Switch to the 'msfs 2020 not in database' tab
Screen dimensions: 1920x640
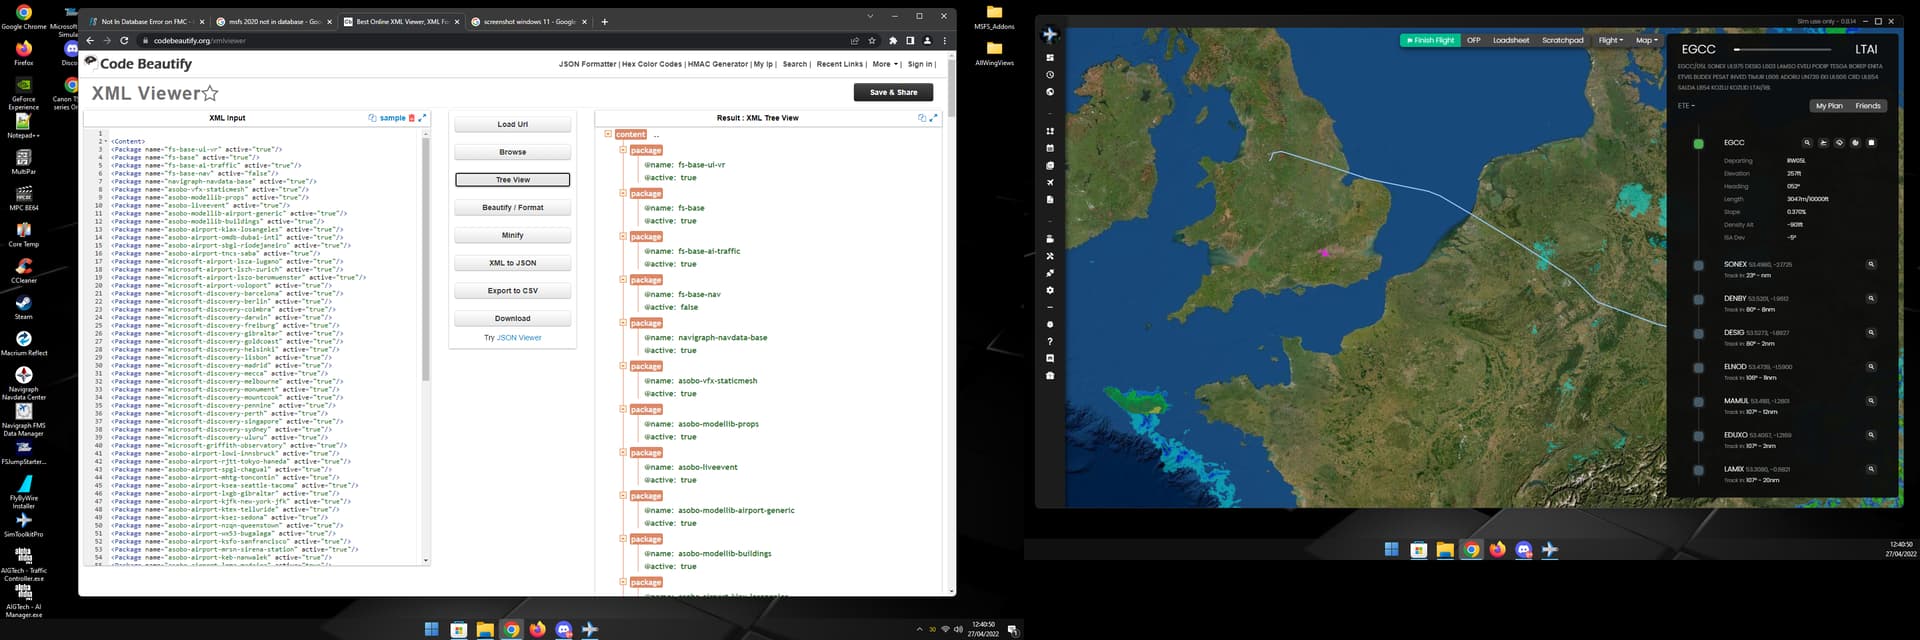272,21
